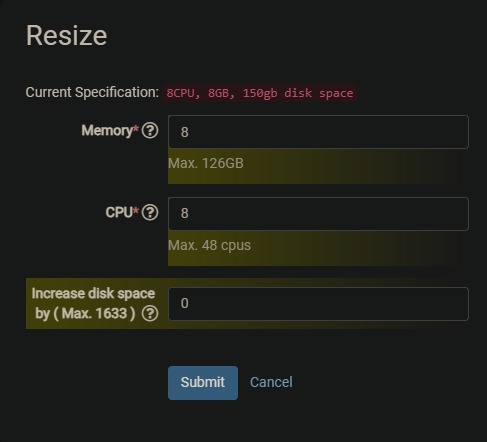Click the Max. 48 cpus hint text
The height and width of the screenshot is (442, 487).
pos(209,245)
